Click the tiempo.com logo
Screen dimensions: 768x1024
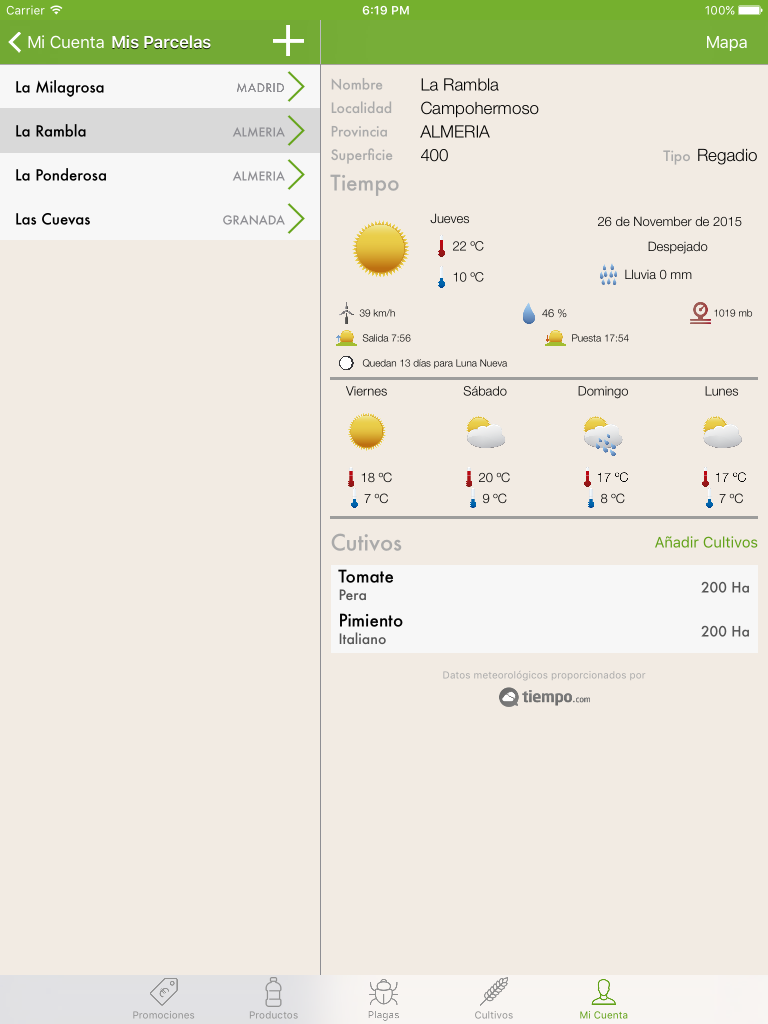[x=544, y=697]
